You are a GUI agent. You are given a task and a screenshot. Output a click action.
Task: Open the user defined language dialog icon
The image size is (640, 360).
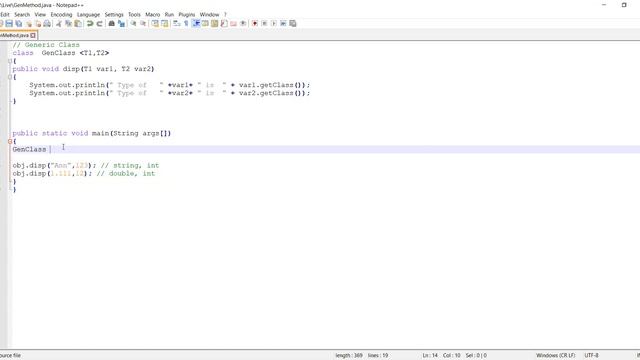(205, 24)
